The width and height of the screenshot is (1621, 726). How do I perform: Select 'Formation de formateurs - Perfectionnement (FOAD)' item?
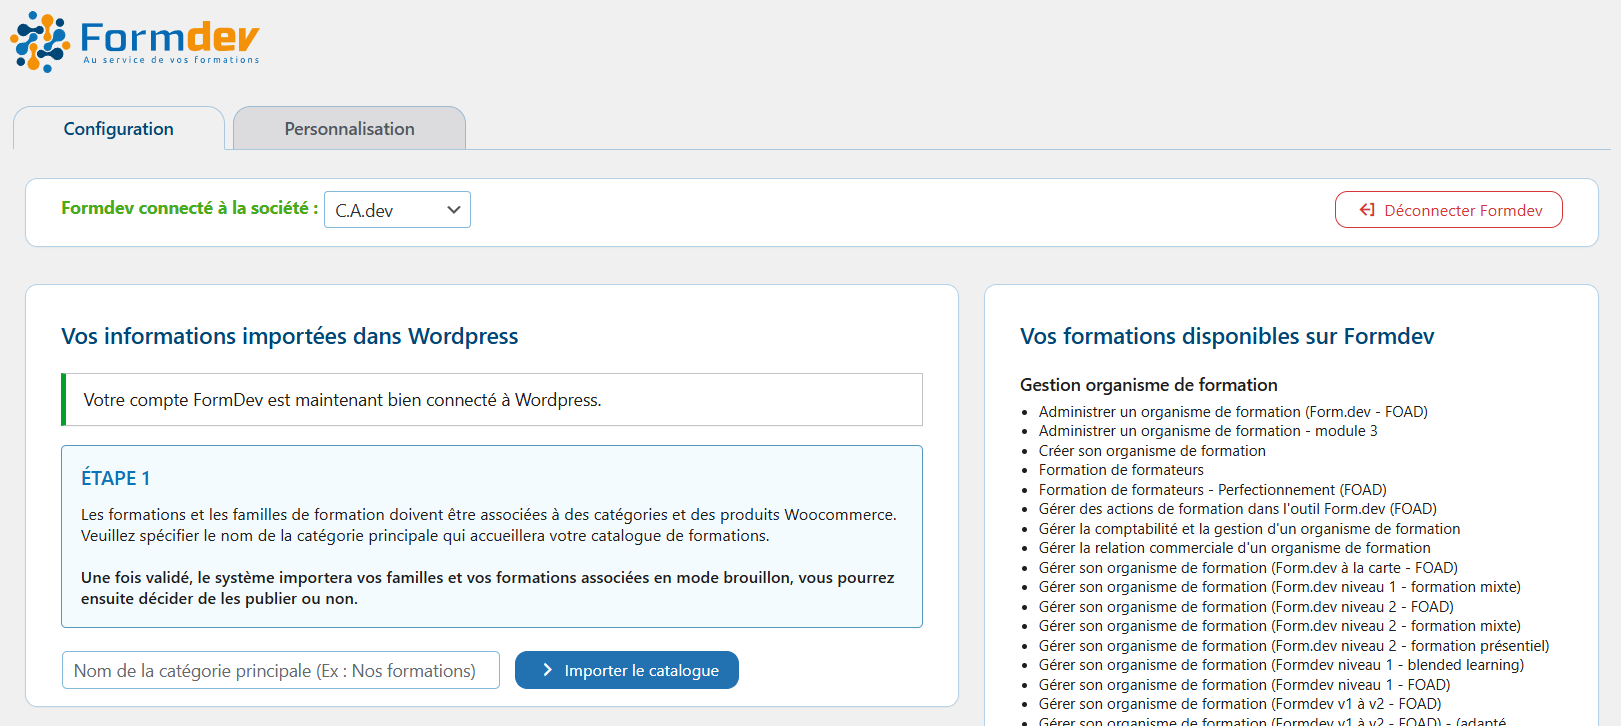pos(1212,490)
